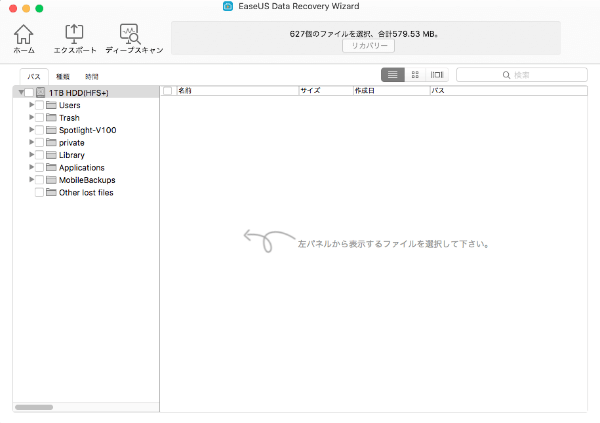Select the Type (種類) tab
The image size is (600, 423).
coord(63,77)
